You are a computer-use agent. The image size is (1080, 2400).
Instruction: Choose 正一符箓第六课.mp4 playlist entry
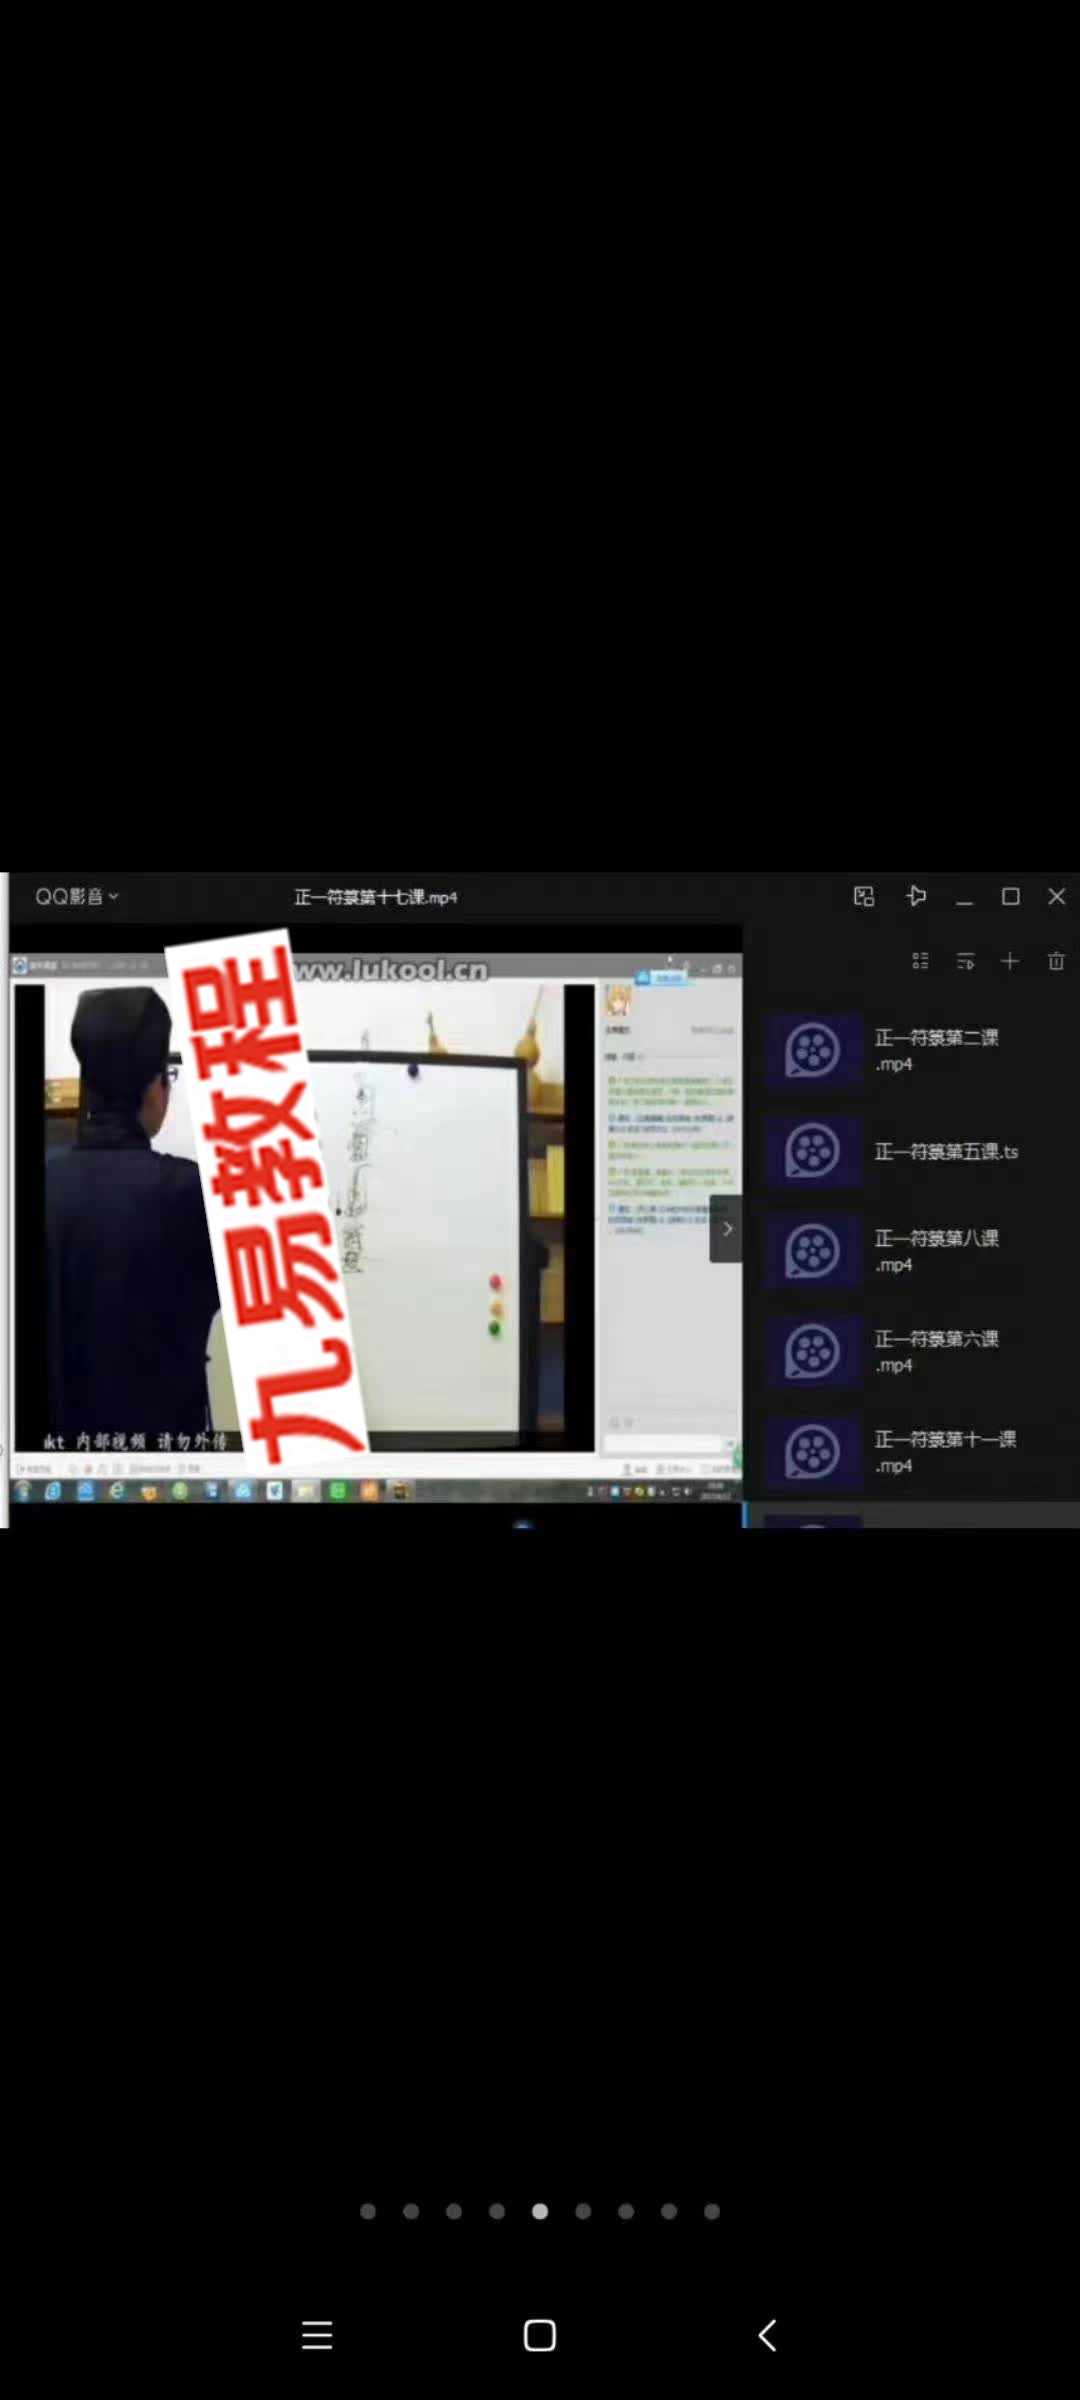(x=915, y=1351)
